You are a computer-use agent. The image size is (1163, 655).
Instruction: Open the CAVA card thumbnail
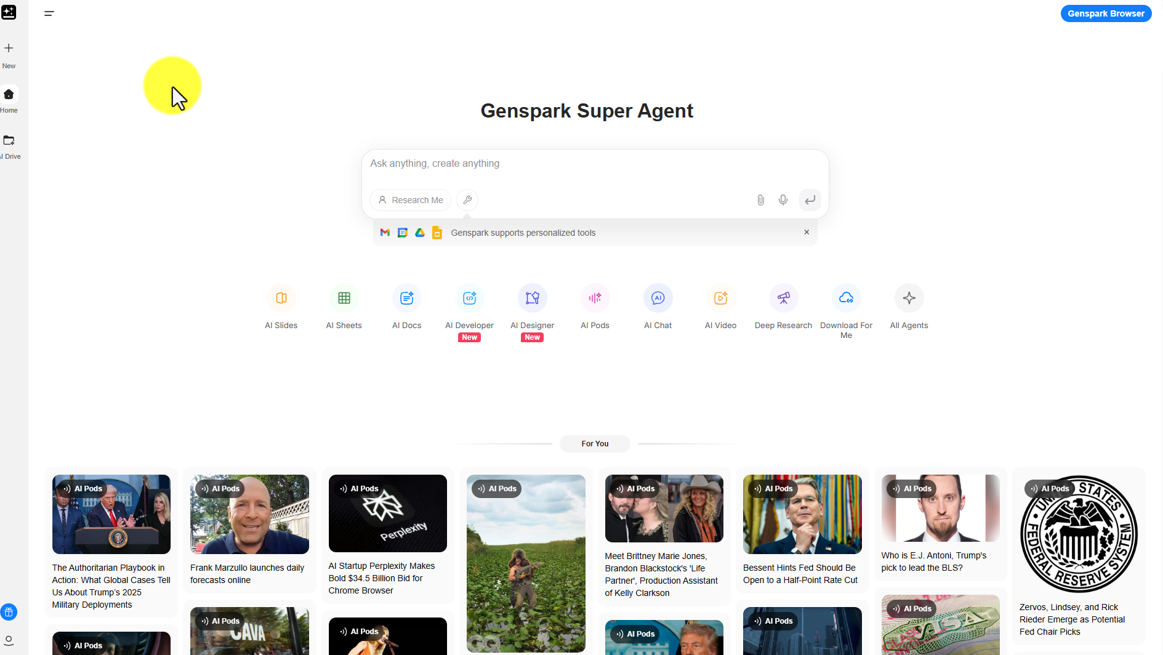[249, 631]
